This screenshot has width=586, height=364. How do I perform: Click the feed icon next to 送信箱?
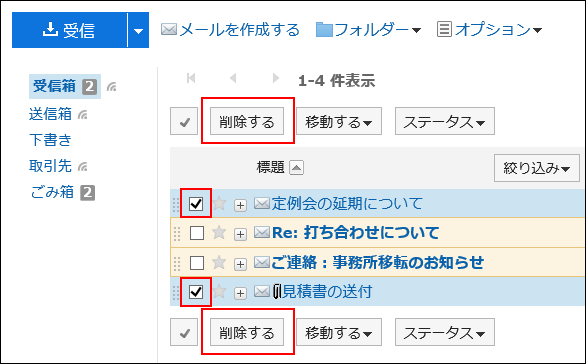(x=83, y=115)
